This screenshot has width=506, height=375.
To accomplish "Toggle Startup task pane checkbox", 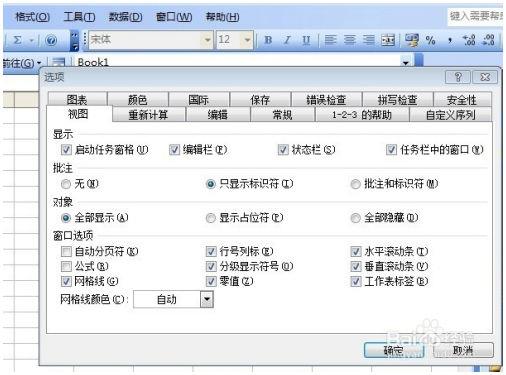I will click(66, 150).
